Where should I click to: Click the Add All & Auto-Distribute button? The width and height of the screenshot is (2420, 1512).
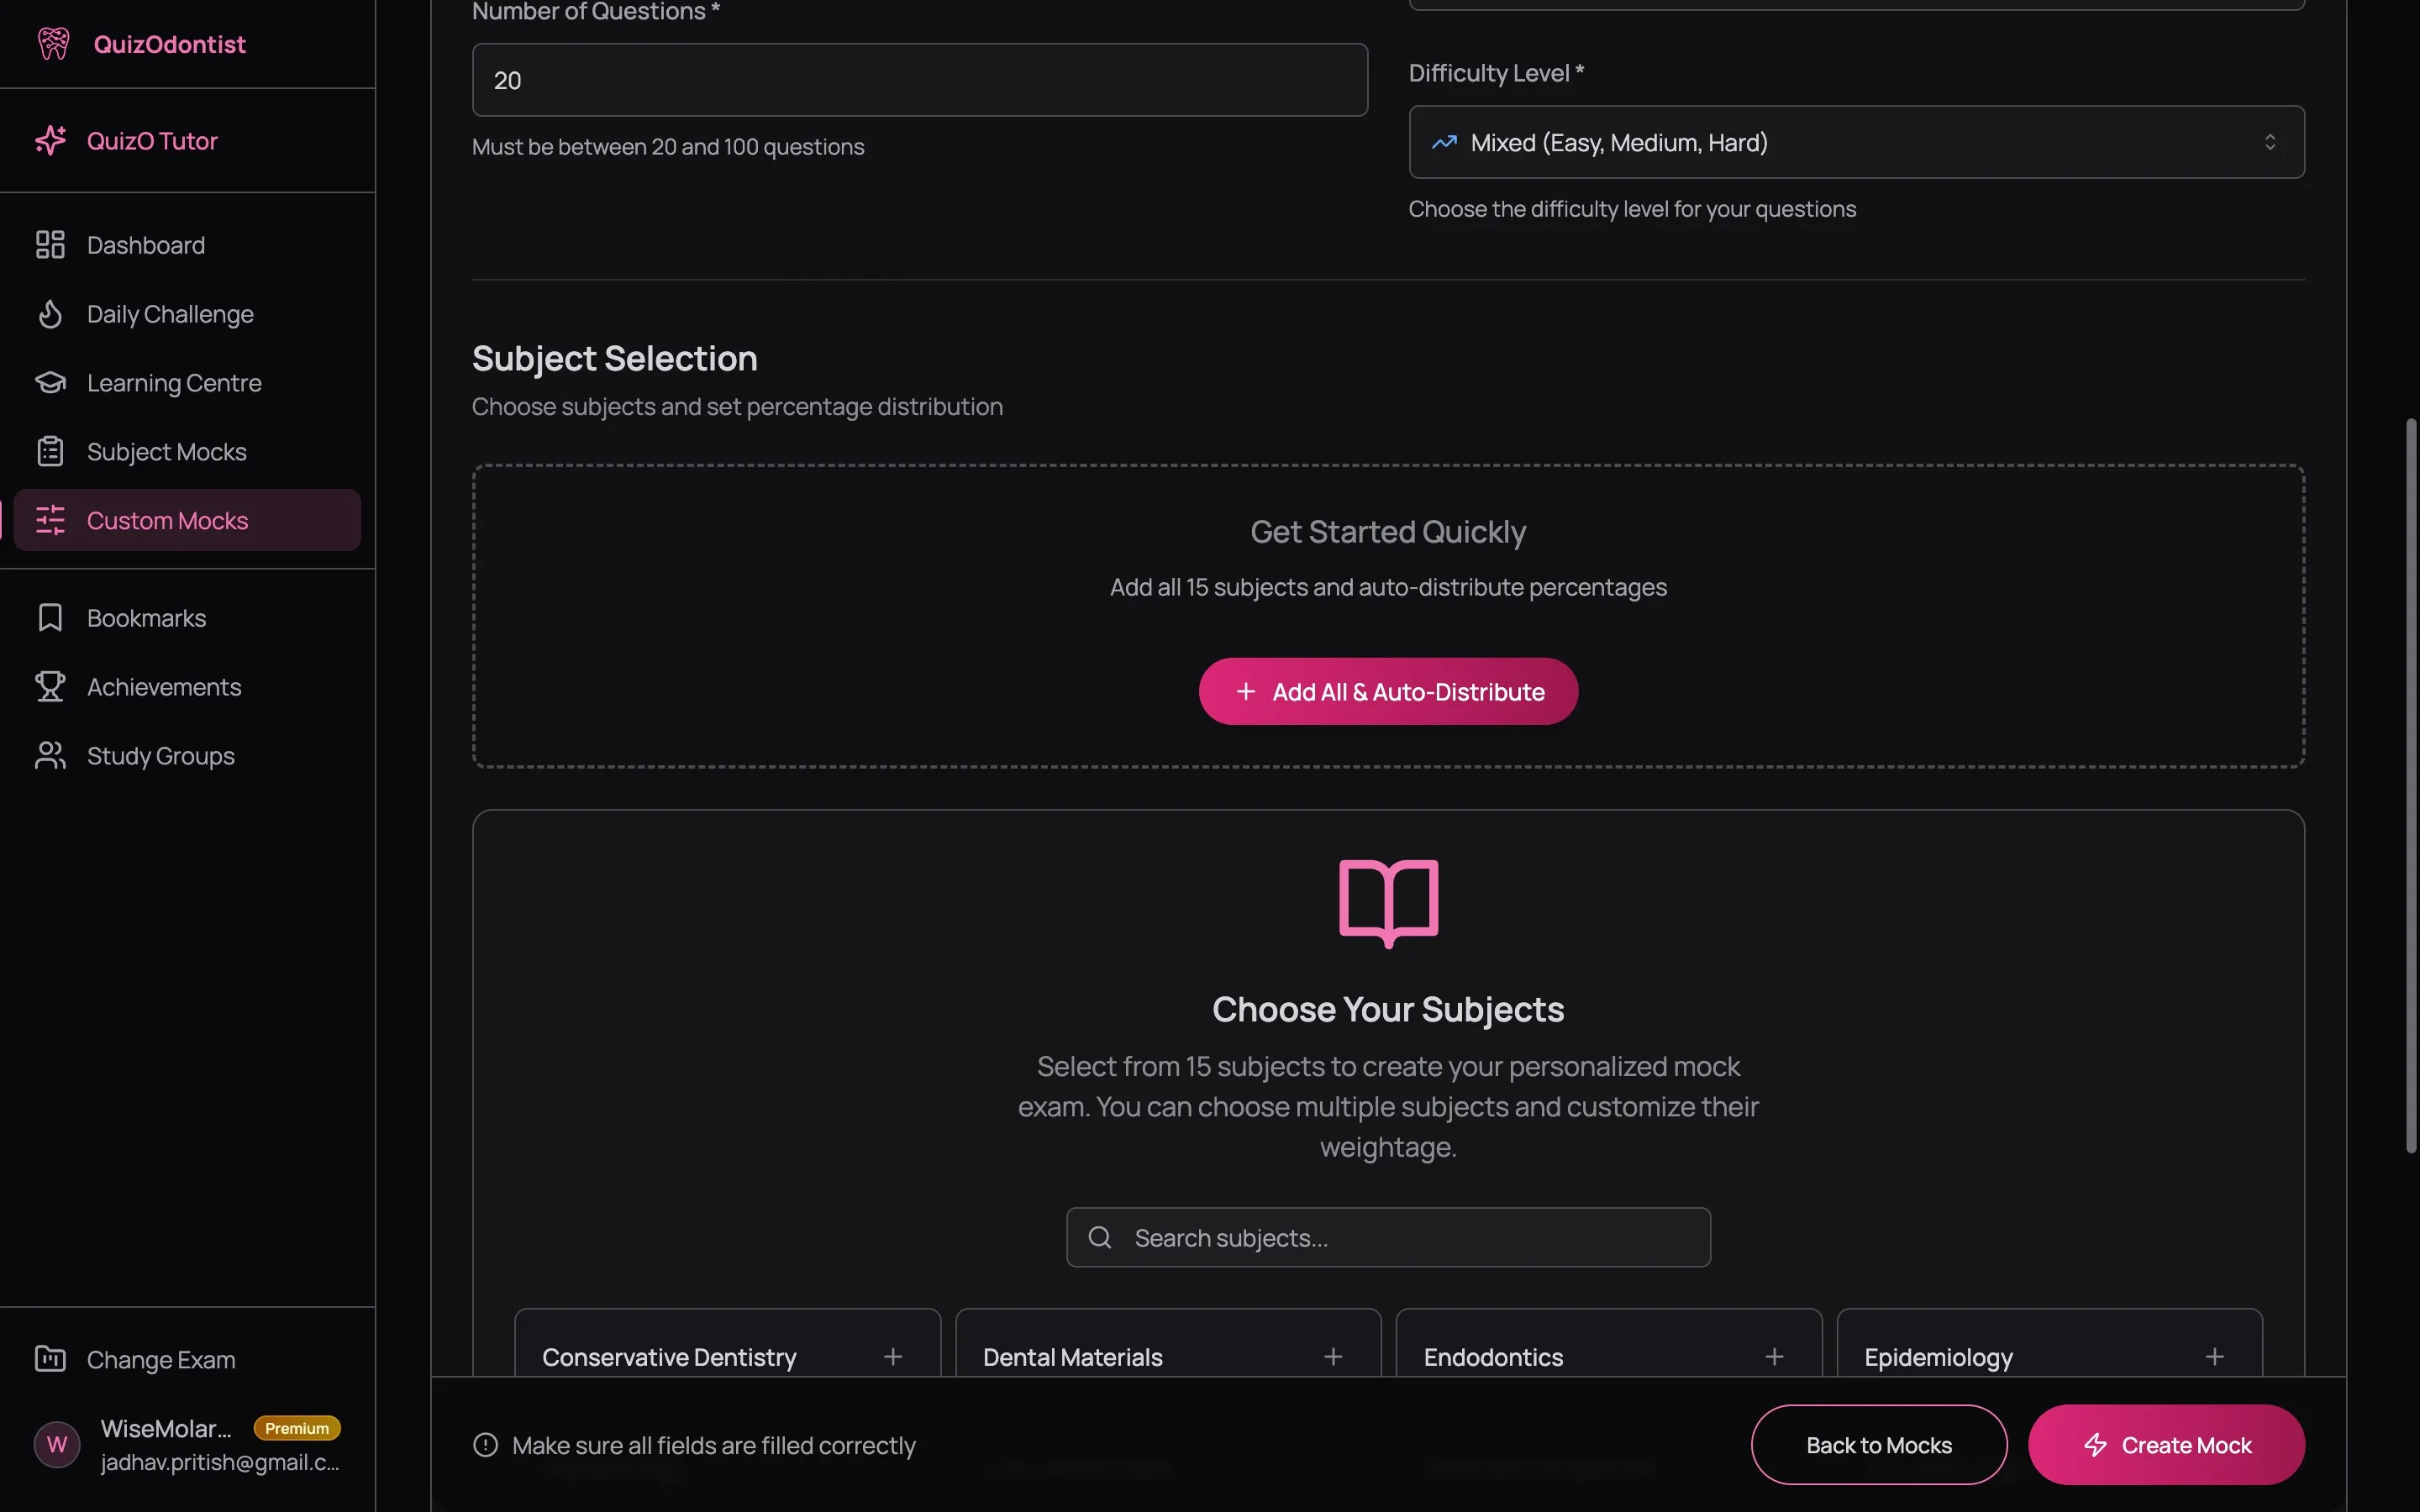pyautogui.click(x=1387, y=691)
